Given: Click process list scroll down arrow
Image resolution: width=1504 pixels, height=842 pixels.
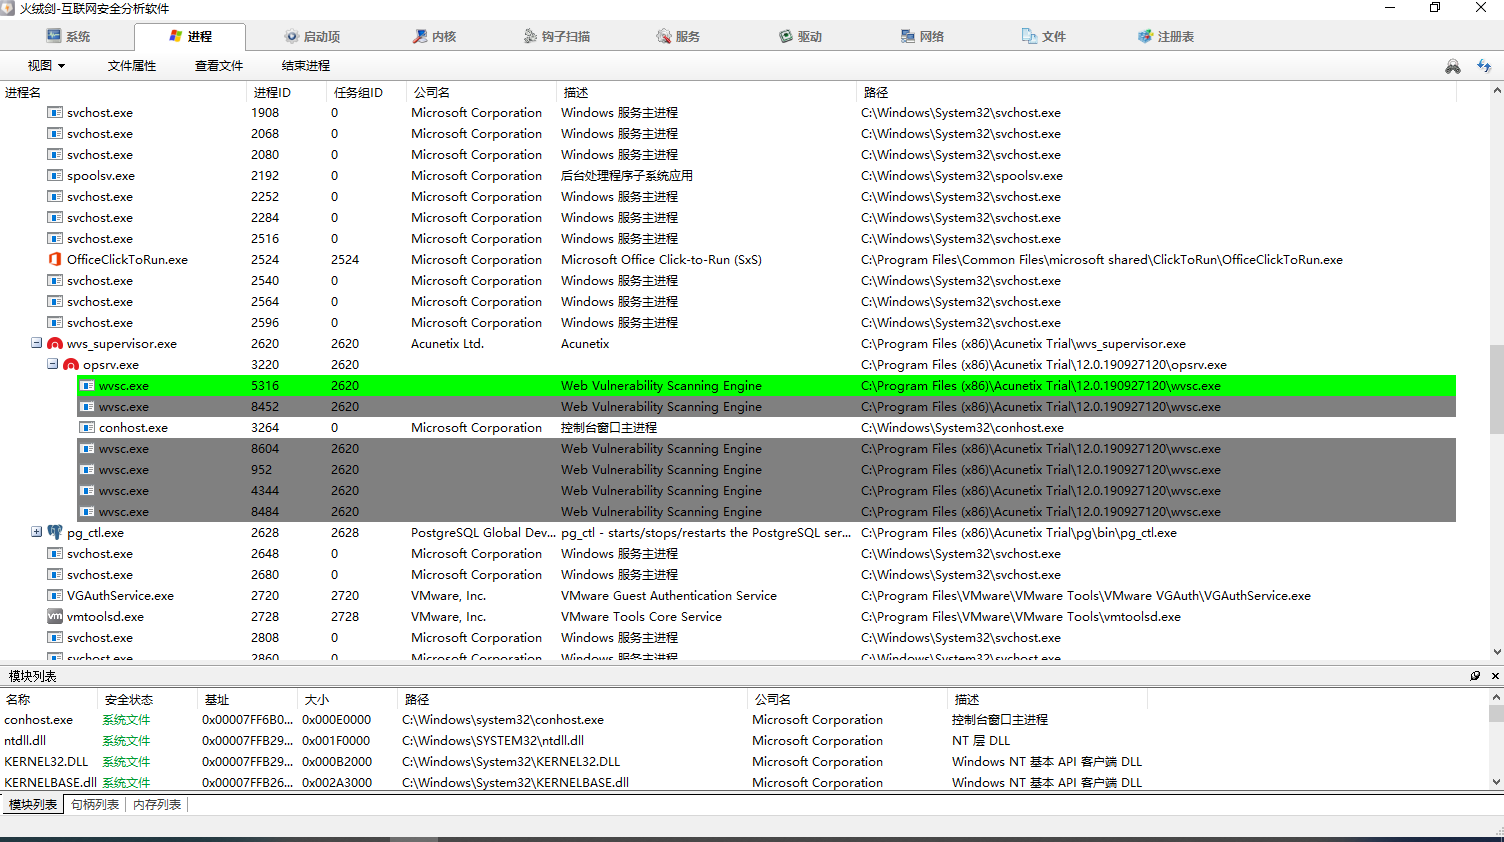Looking at the screenshot, I should pos(1496,652).
